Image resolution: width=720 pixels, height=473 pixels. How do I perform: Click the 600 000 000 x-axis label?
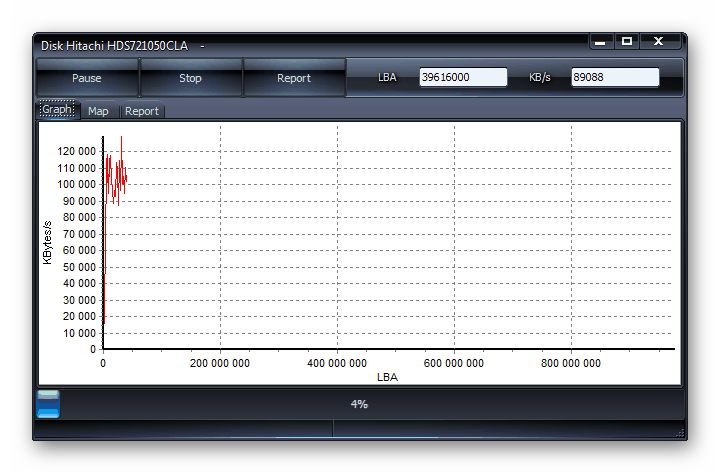point(454,363)
